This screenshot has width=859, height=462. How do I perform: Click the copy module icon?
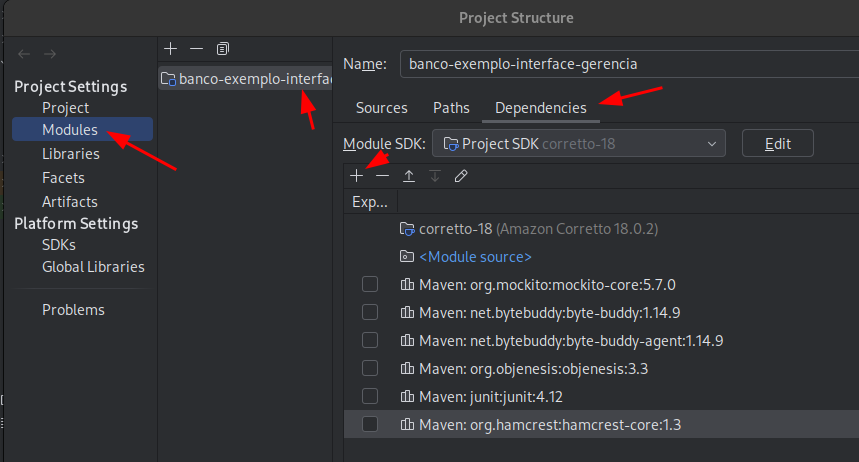coord(222,49)
